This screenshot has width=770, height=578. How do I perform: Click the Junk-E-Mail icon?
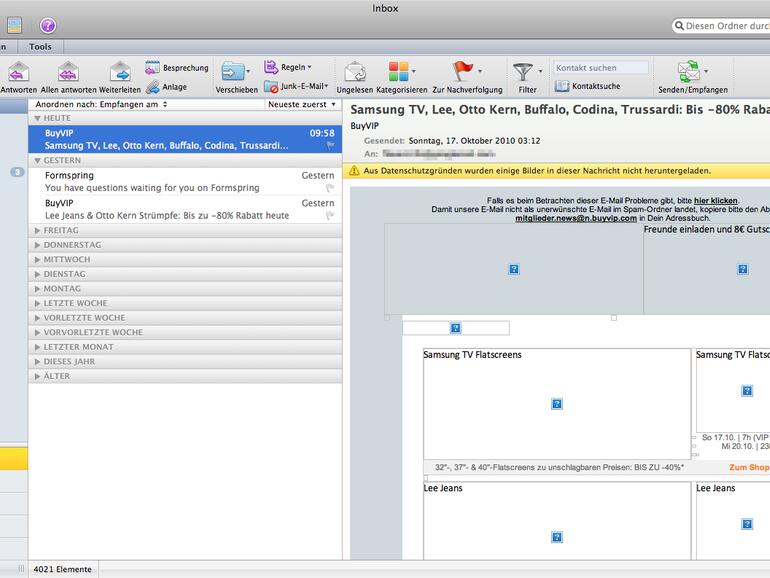click(271, 87)
